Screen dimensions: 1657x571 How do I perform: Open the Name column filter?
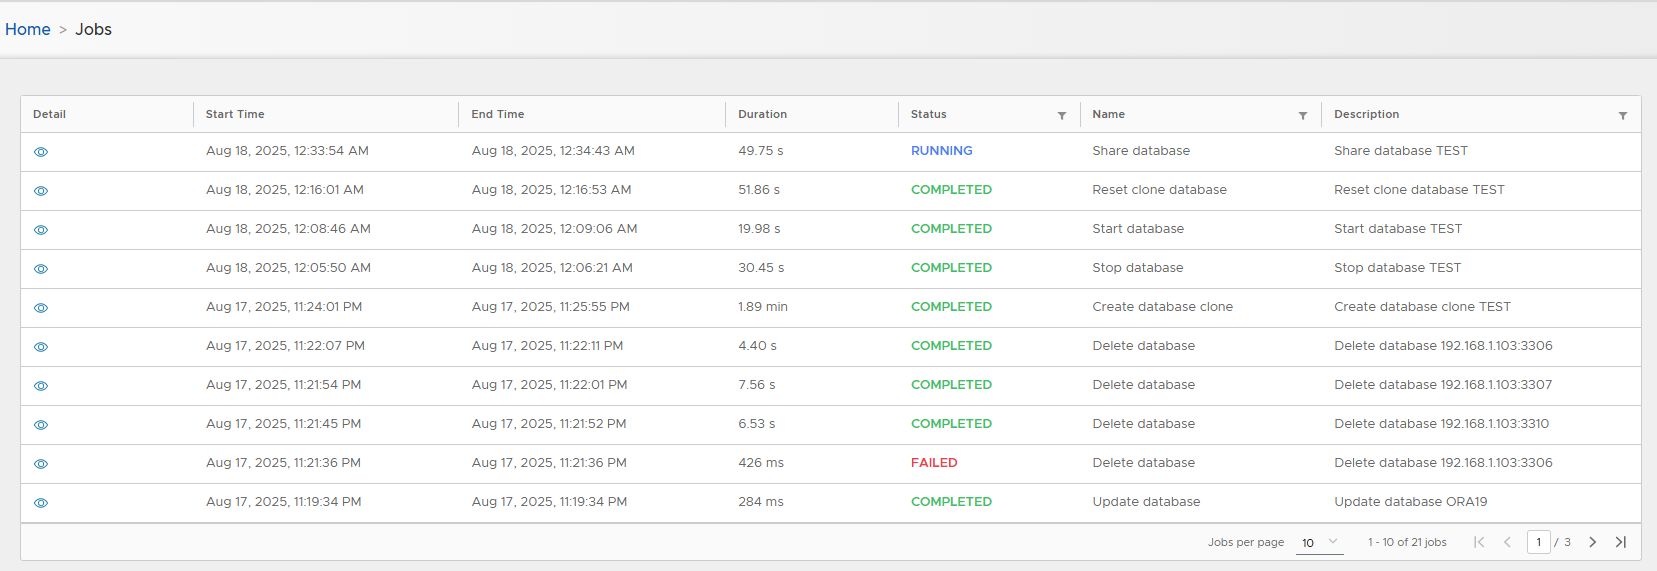(1302, 116)
